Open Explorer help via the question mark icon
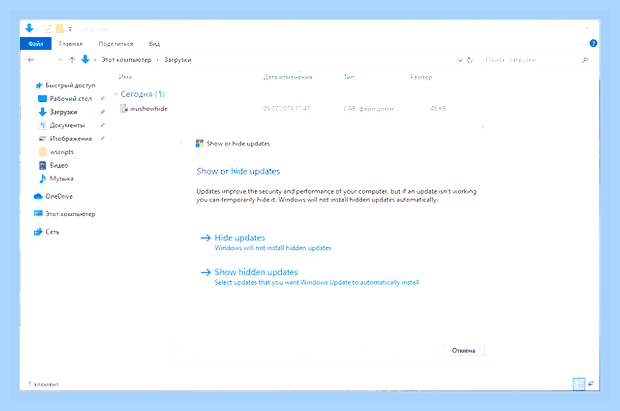The height and width of the screenshot is (411, 620). click(x=593, y=43)
